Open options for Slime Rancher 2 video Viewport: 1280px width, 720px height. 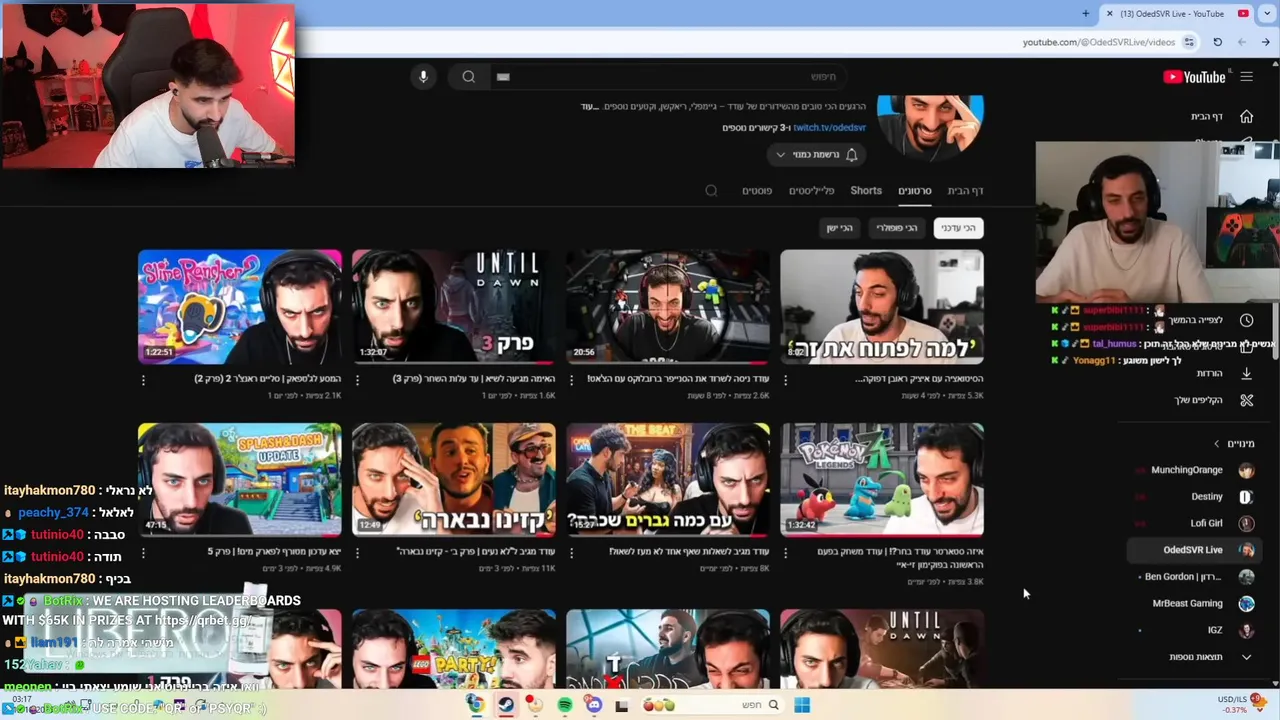[143, 380]
